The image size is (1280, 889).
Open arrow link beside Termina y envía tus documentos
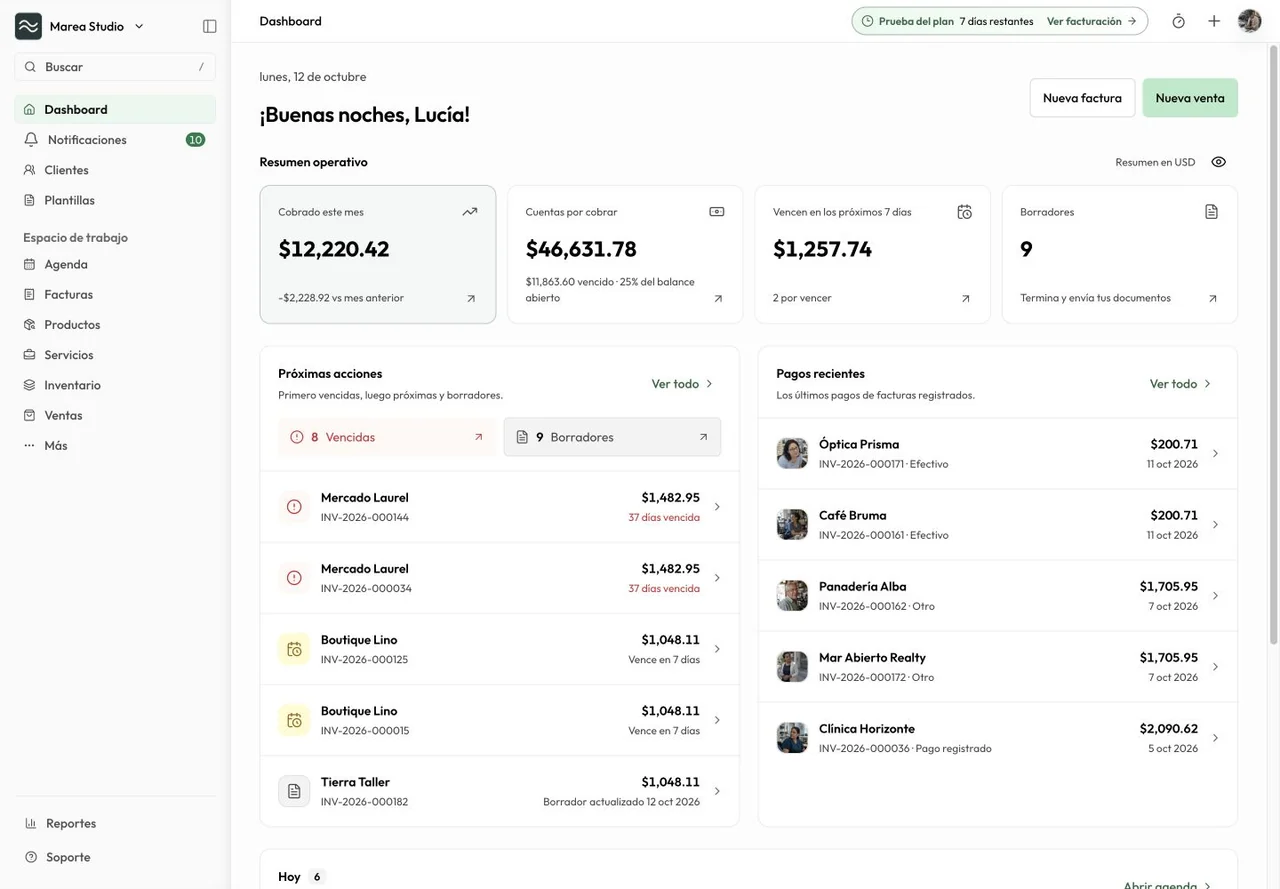pyautogui.click(x=1213, y=298)
